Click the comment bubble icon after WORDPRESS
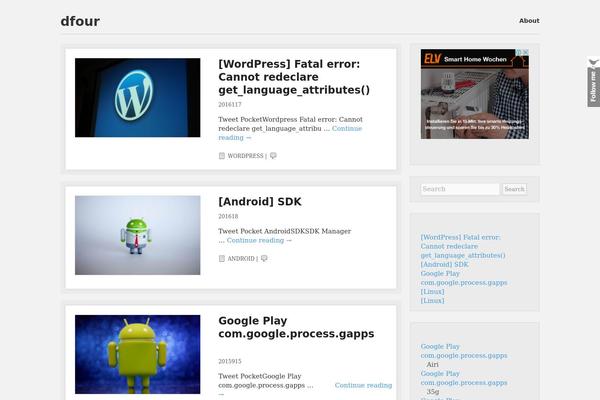 [273, 156]
